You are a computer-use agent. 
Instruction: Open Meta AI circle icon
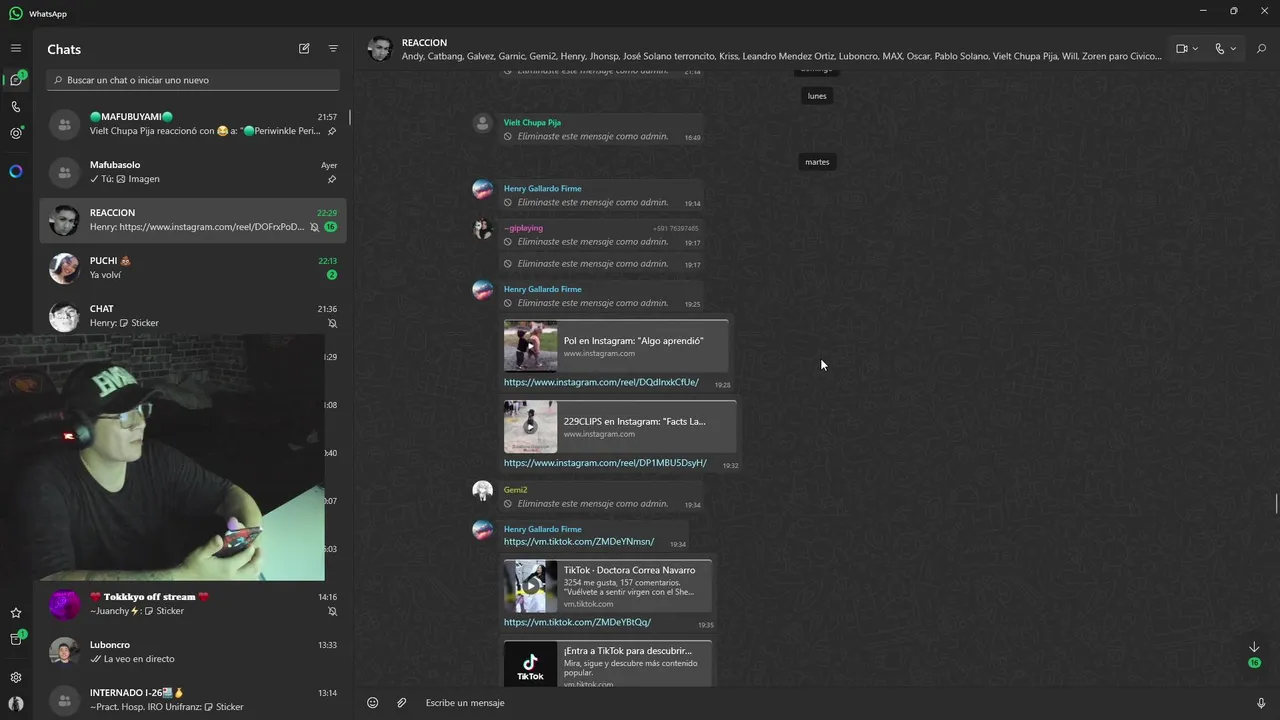coord(16,171)
